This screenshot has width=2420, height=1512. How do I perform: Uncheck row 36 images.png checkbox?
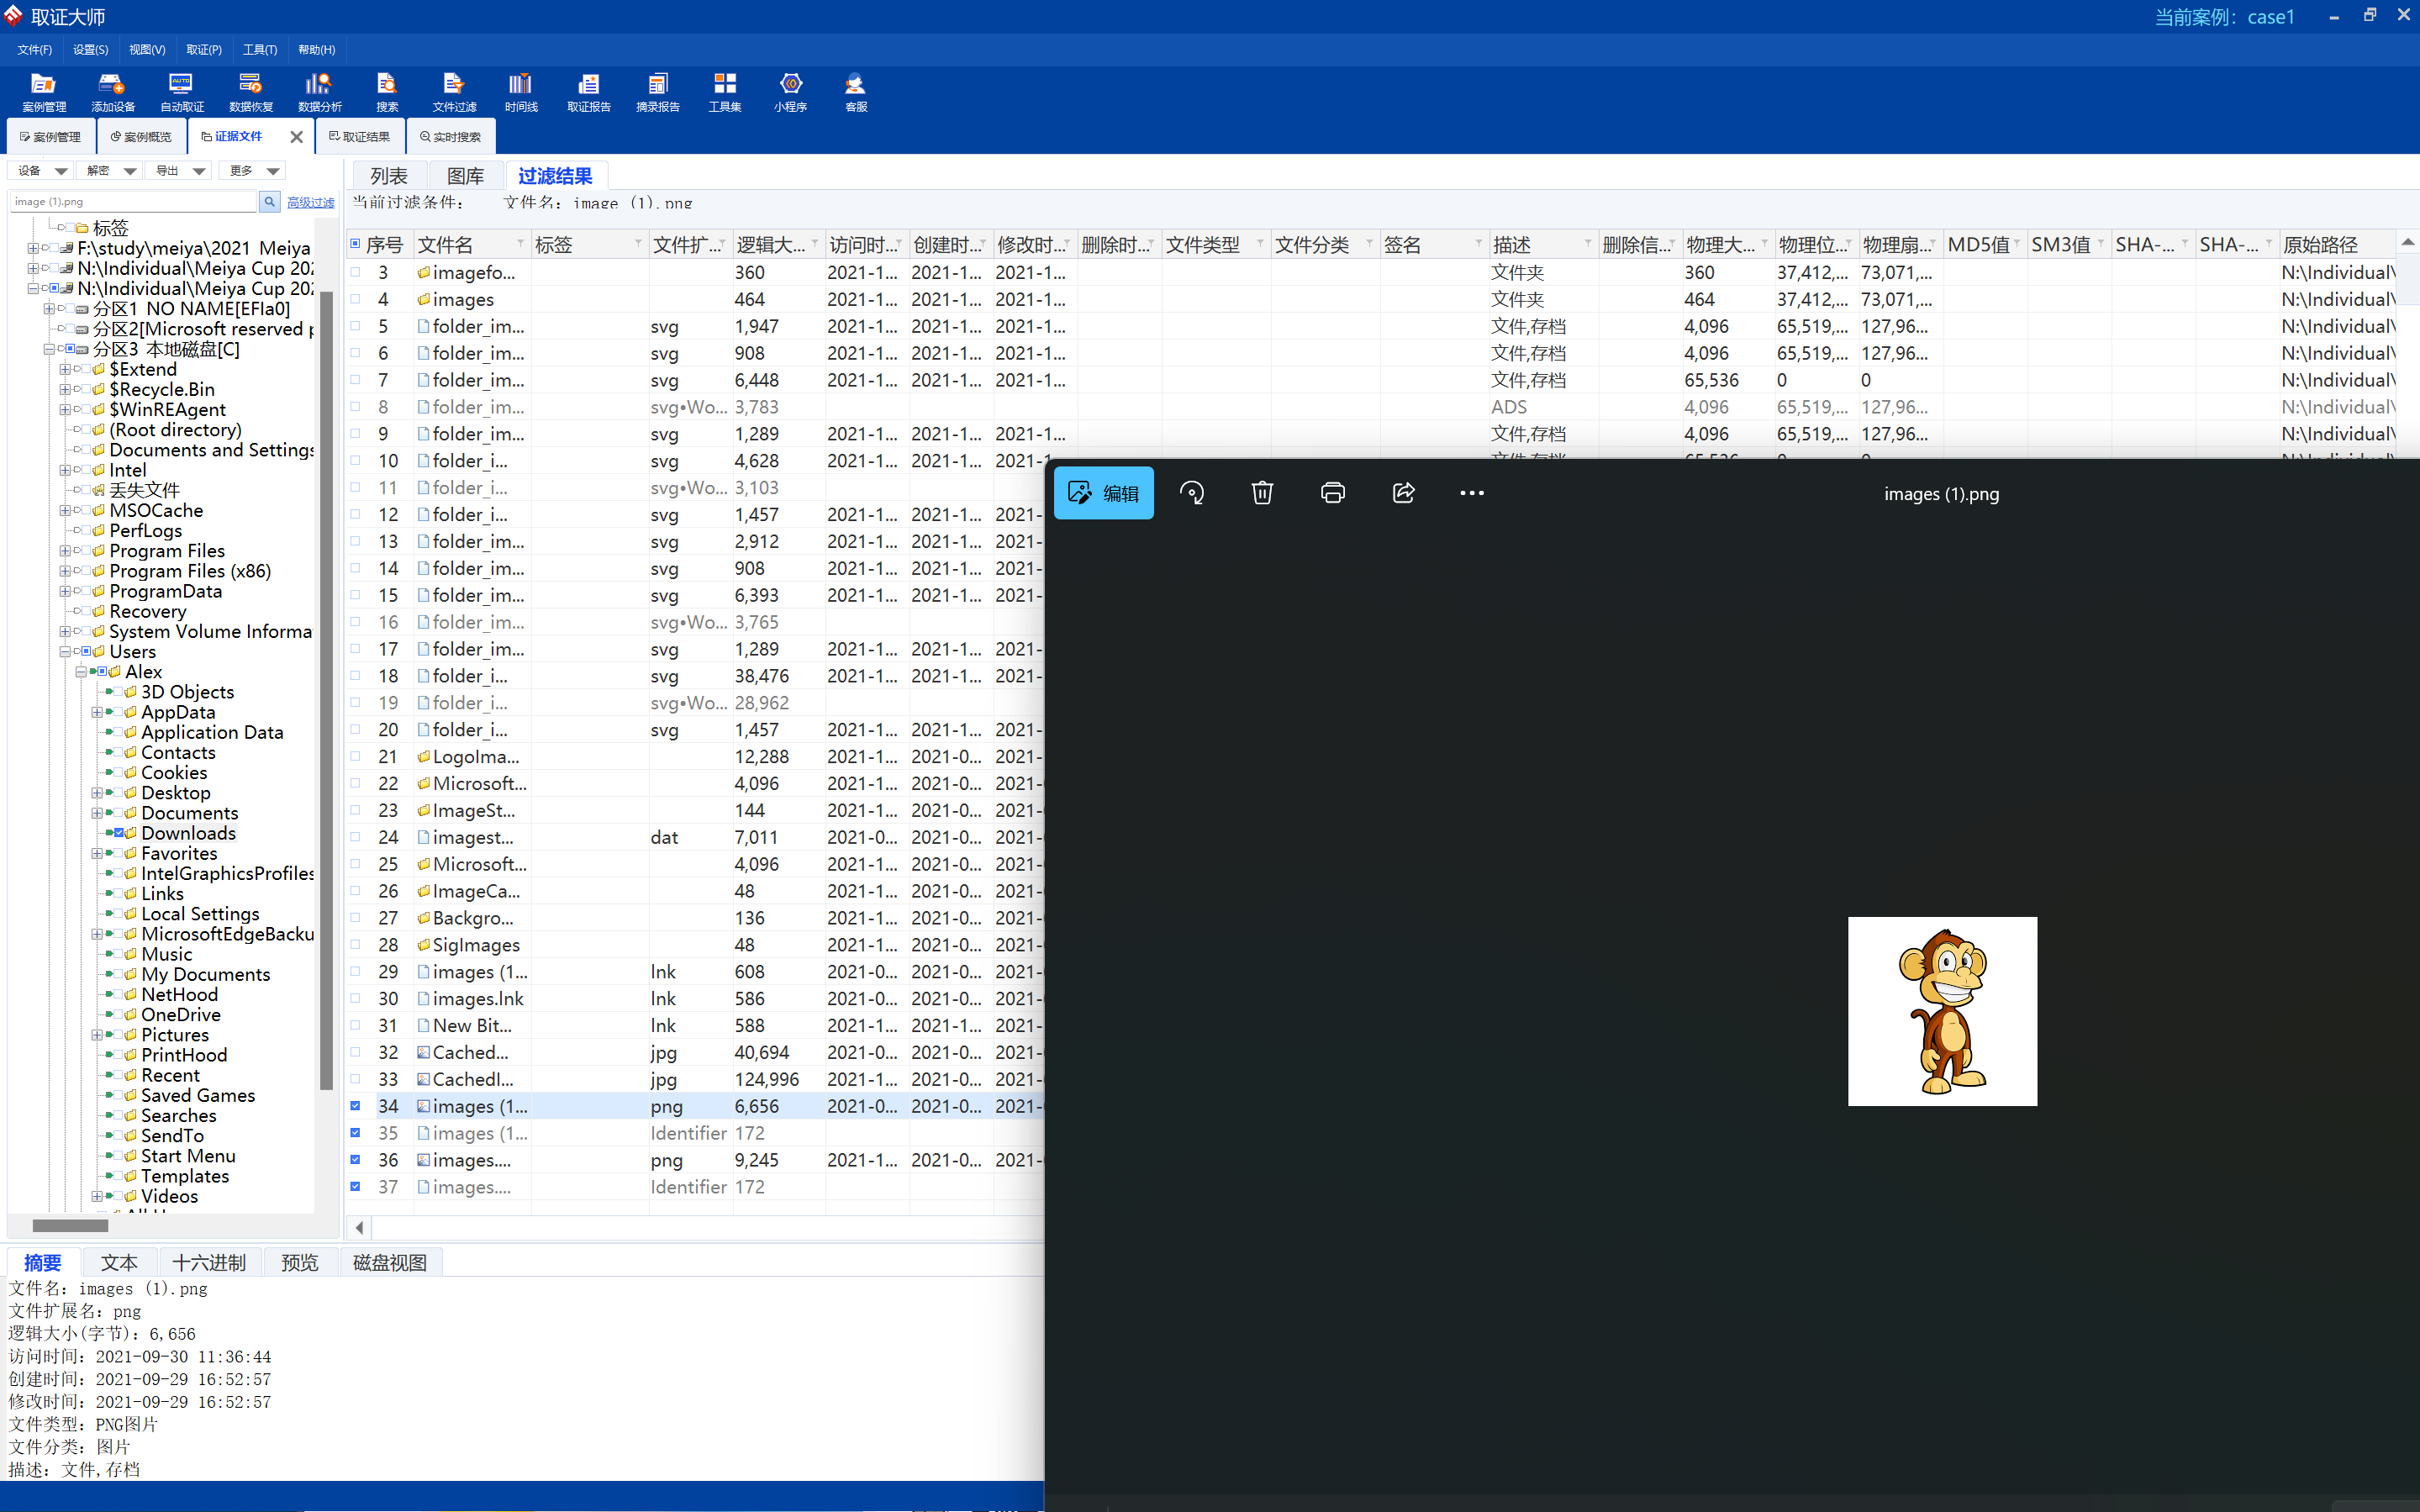click(x=355, y=1160)
